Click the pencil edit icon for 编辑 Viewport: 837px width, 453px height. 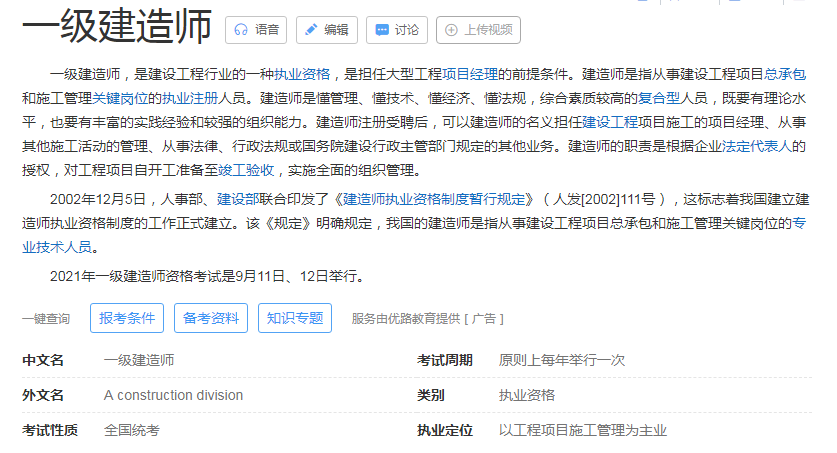pos(311,30)
